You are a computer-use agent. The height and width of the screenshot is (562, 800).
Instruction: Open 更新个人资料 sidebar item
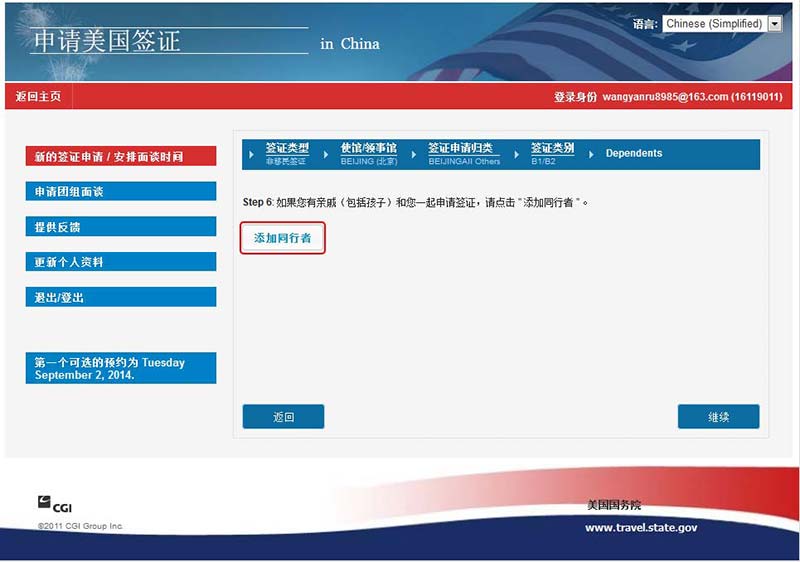pos(121,262)
